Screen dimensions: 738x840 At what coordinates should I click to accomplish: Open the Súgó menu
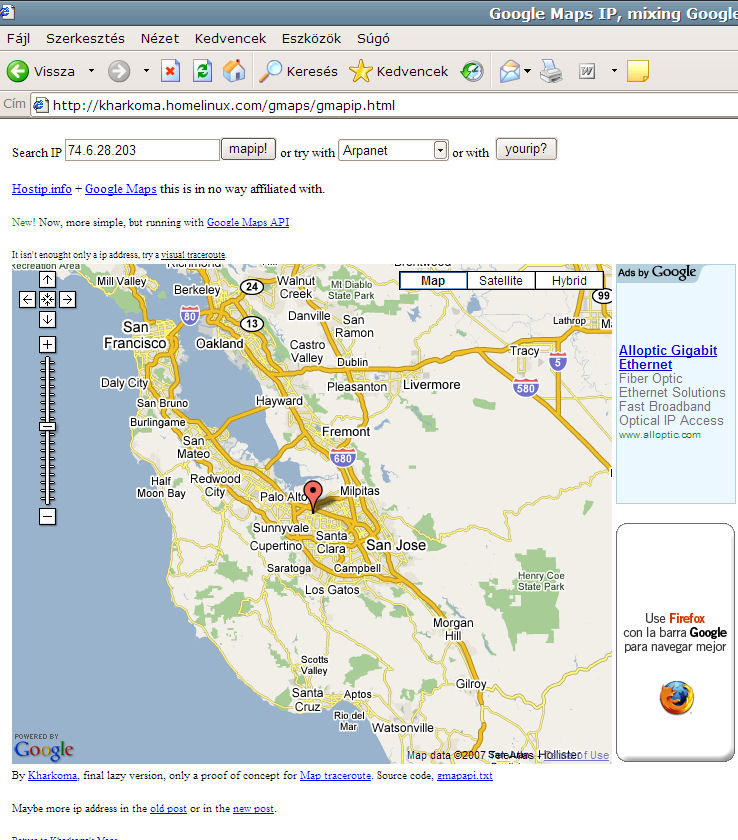373,39
